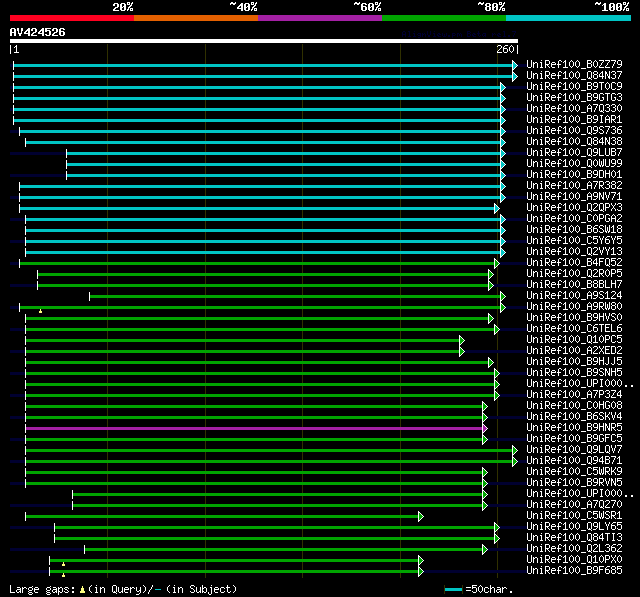The width and height of the screenshot is (640, 597).
Task: Click the UniRef100_Q2VY13 entry
Action: pos(574,251)
